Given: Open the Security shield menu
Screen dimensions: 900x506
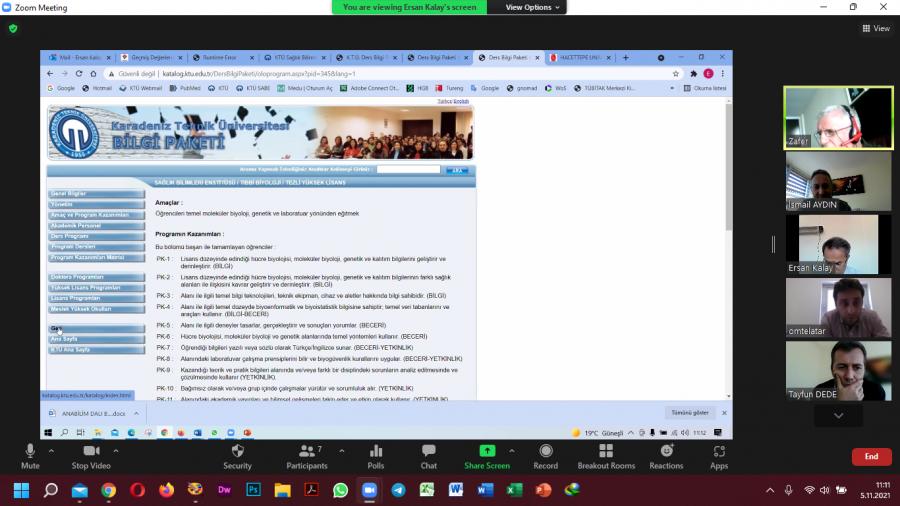Looking at the screenshot, I should (237, 457).
